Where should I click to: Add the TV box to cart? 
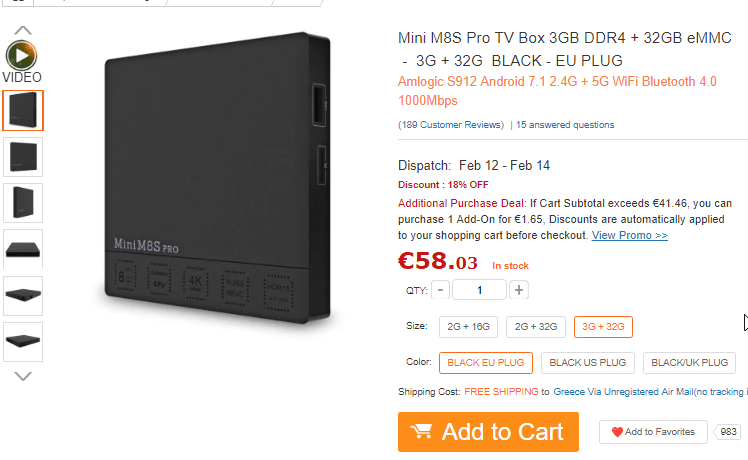pyautogui.click(x=488, y=432)
